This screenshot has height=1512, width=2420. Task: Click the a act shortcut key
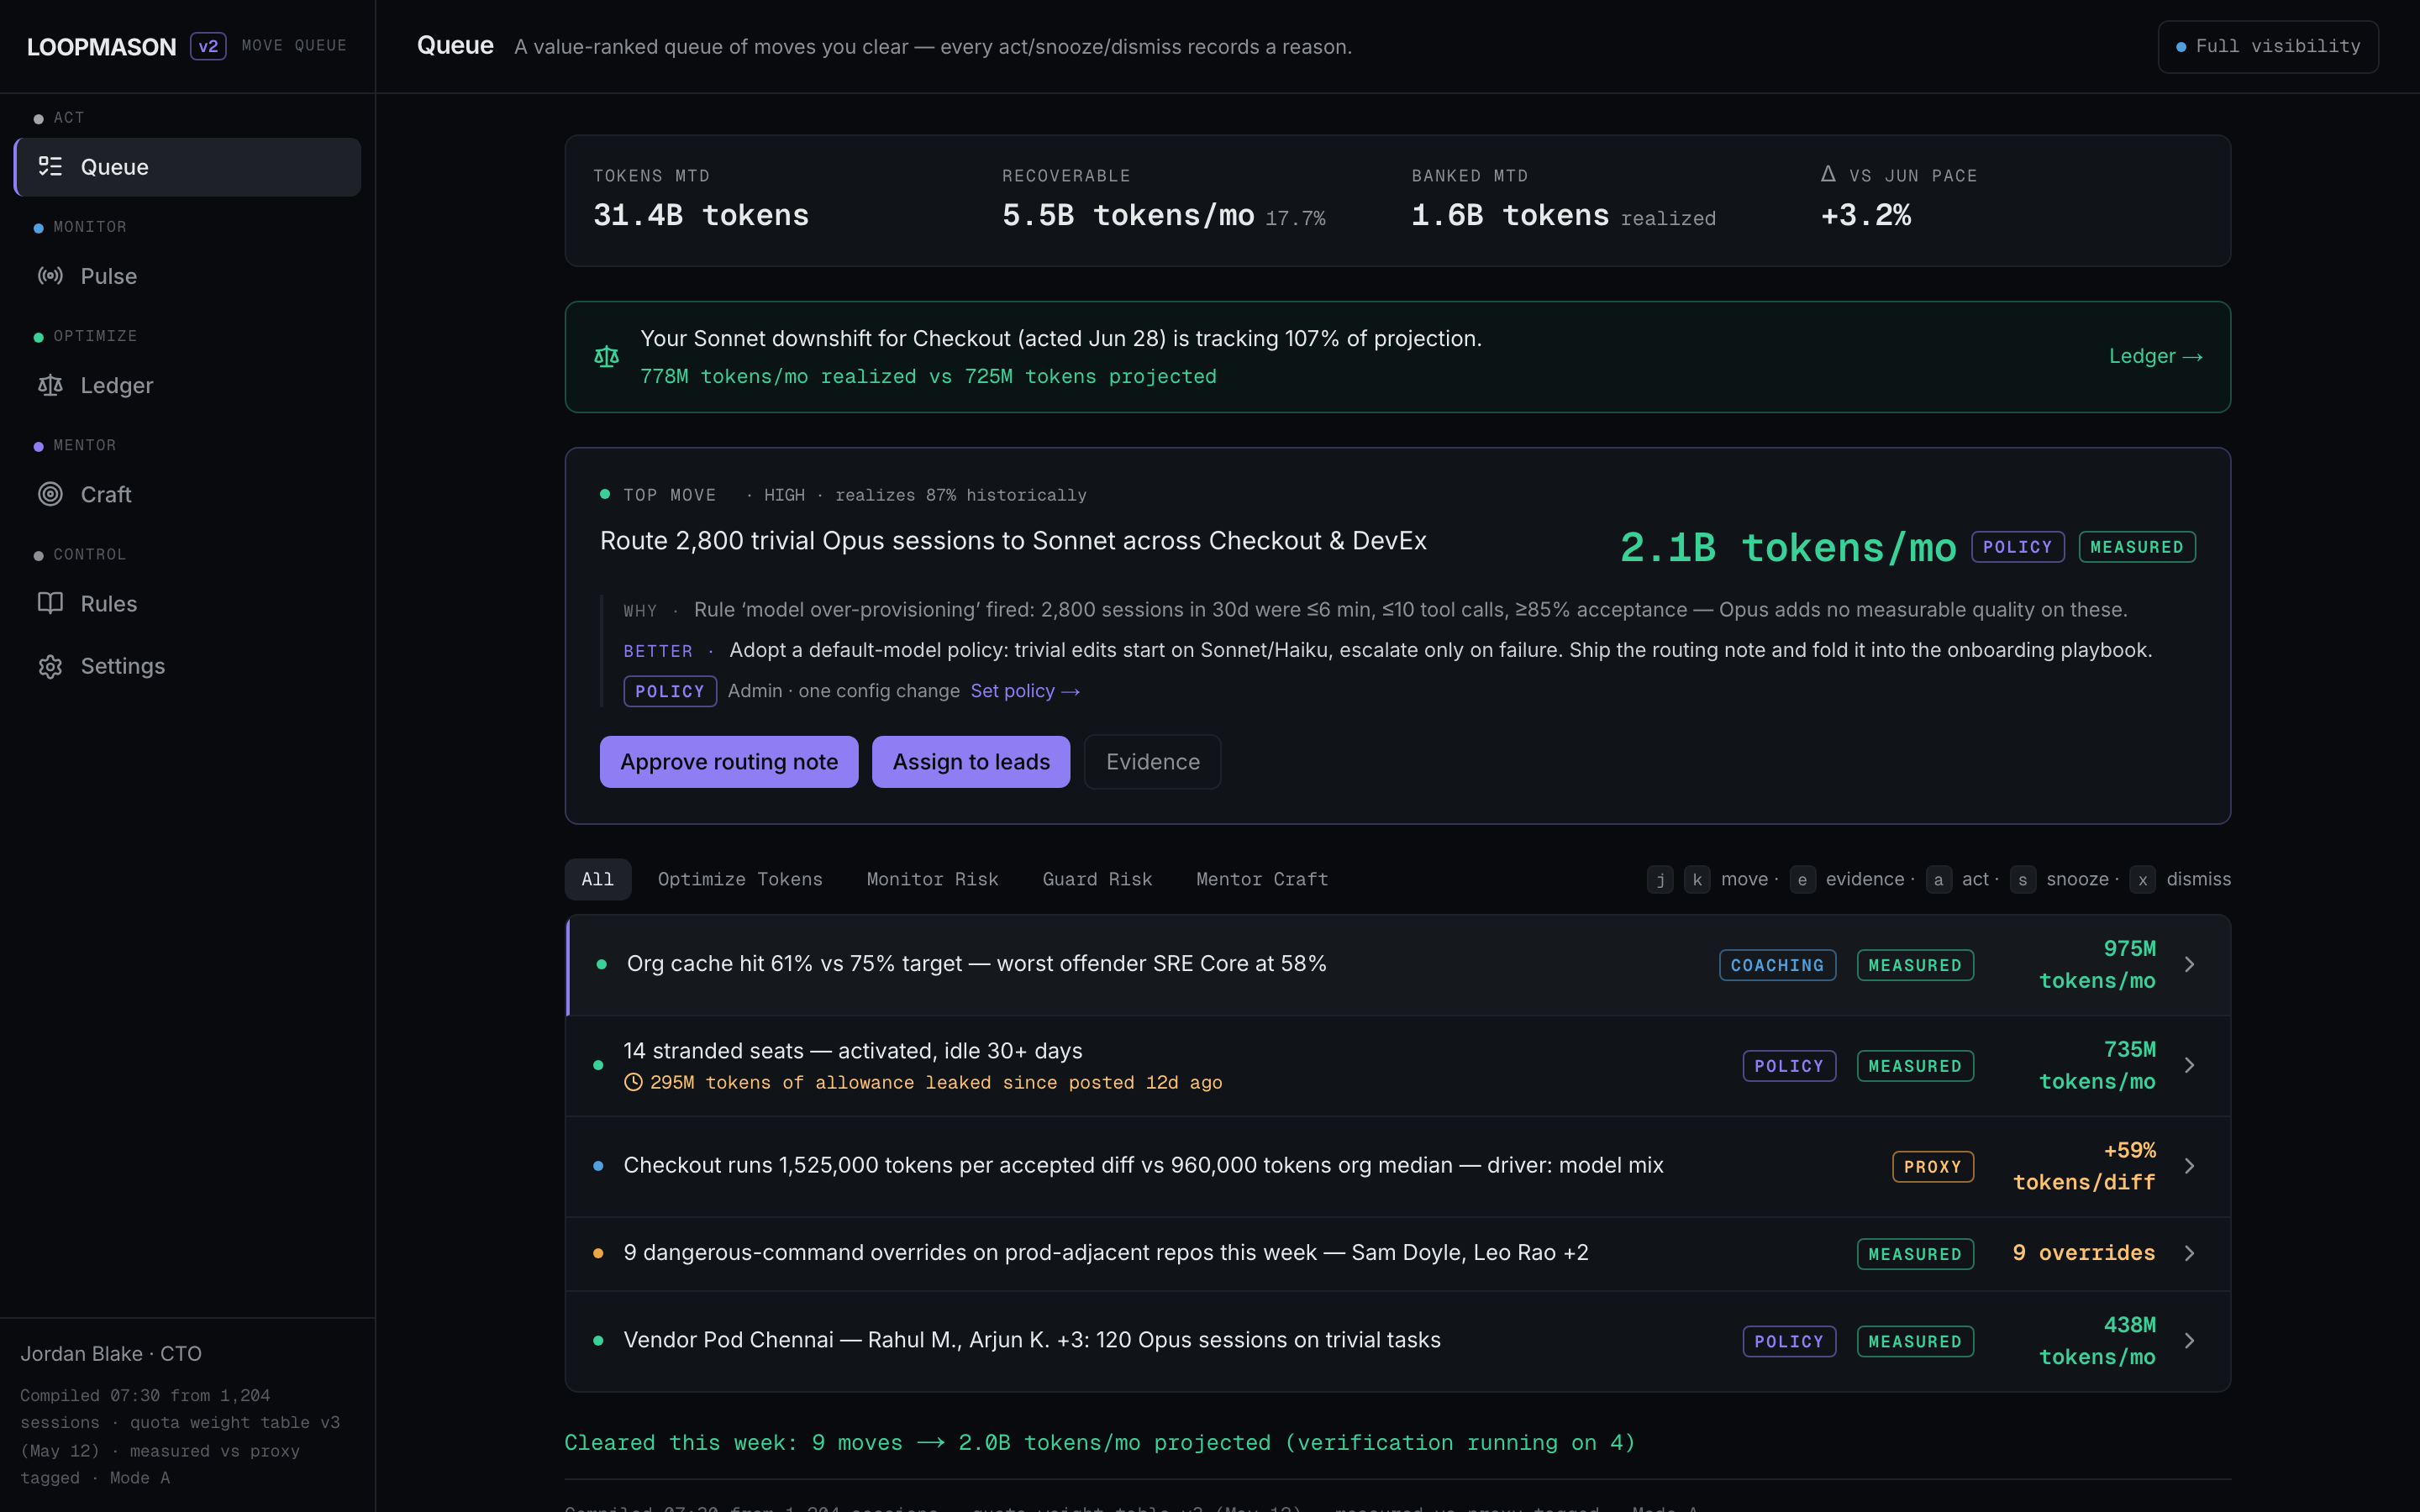click(x=1938, y=879)
